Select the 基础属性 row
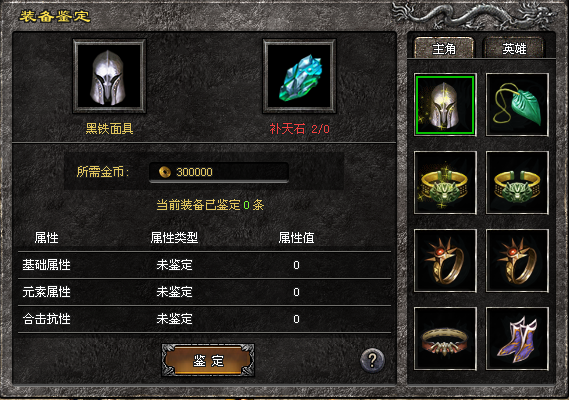569x400 pixels. (x=204, y=265)
